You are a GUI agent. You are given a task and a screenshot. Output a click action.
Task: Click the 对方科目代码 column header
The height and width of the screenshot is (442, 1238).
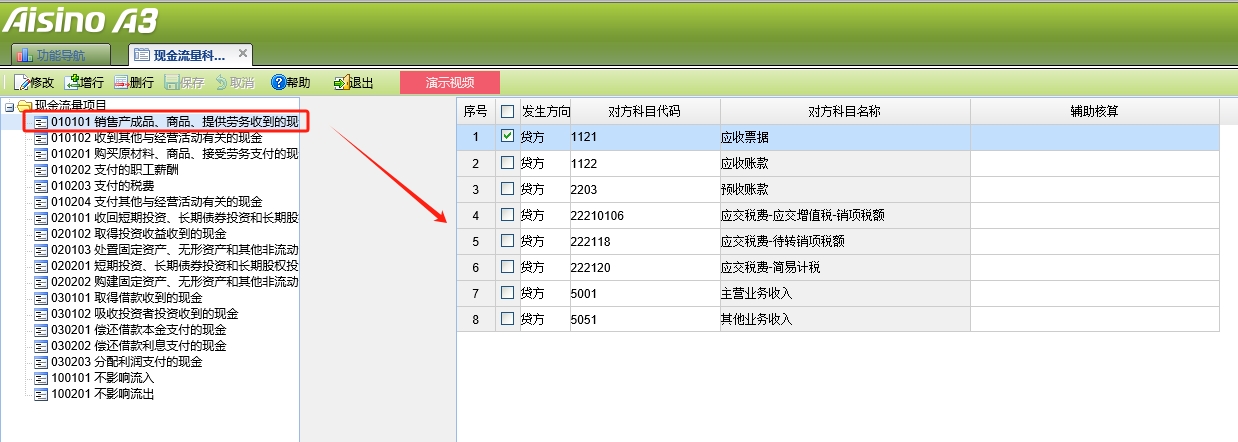point(644,111)
